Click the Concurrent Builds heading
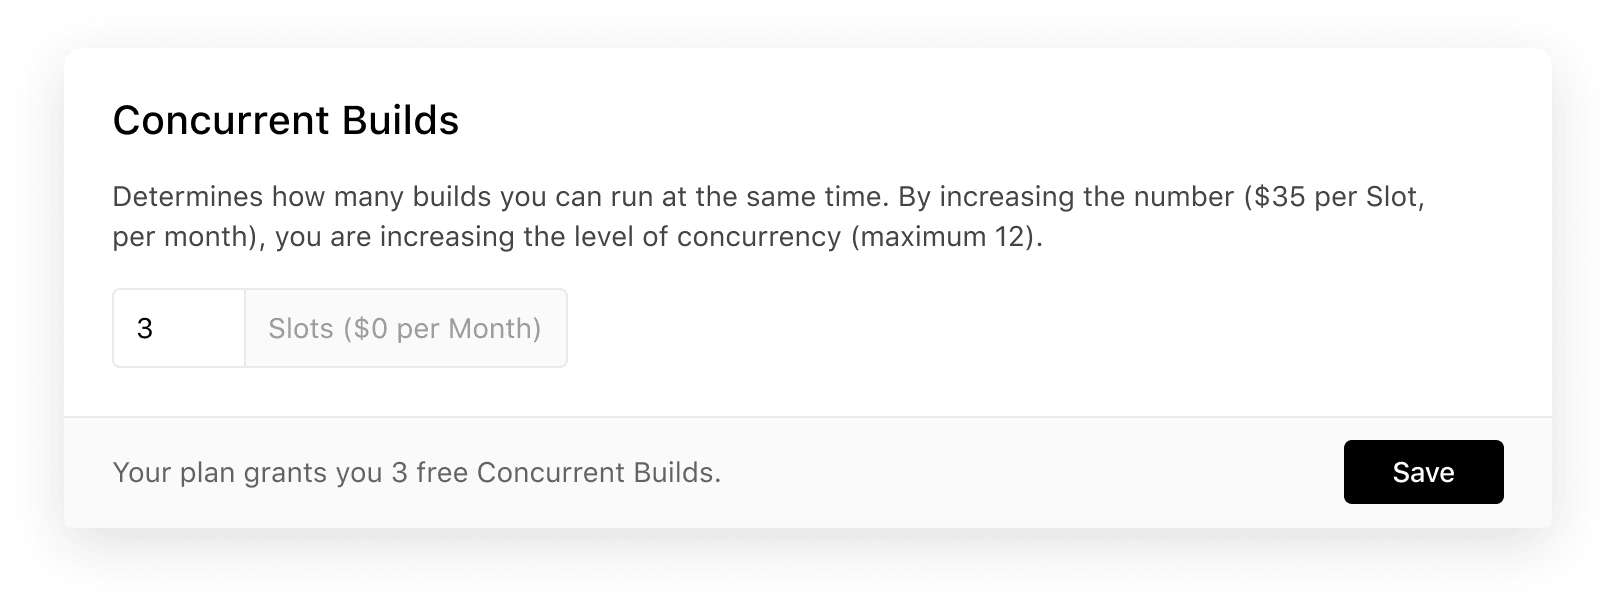 point(286,120)
